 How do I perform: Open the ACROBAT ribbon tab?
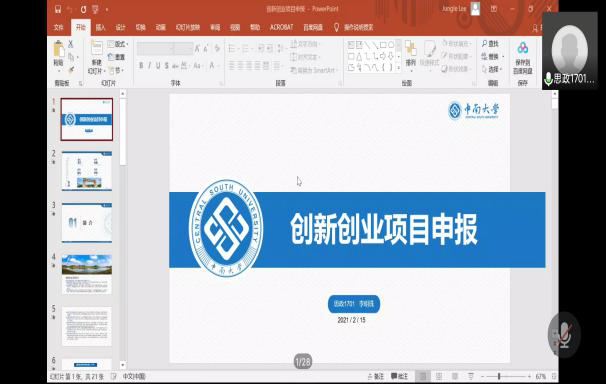281,27
